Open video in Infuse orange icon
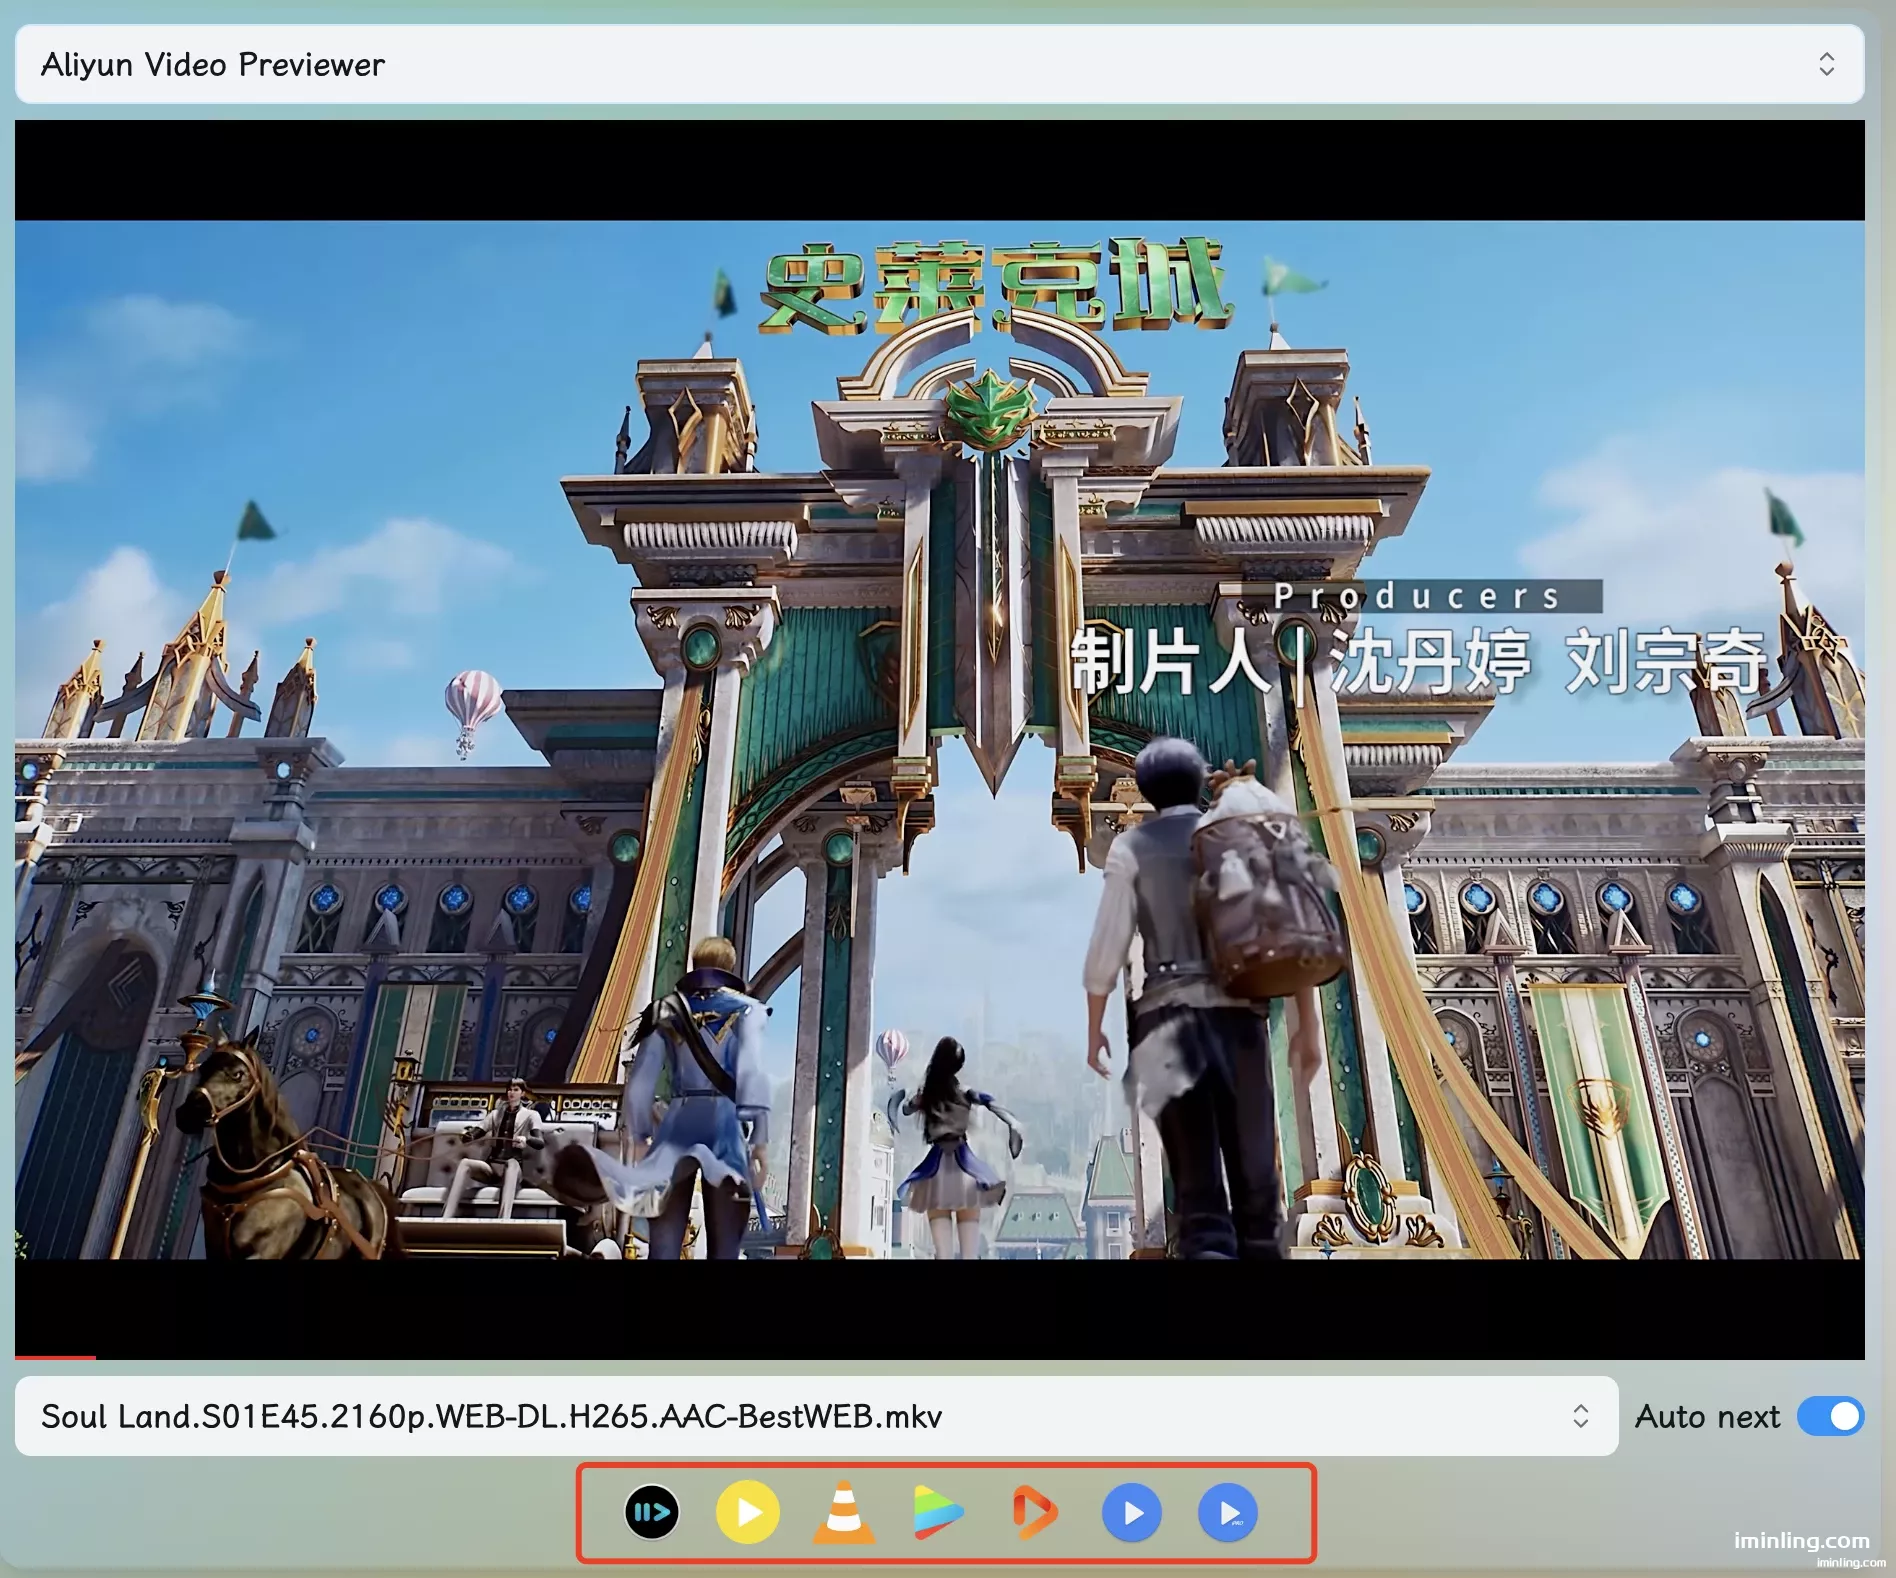1896x1578 pixels. 1035,1512
